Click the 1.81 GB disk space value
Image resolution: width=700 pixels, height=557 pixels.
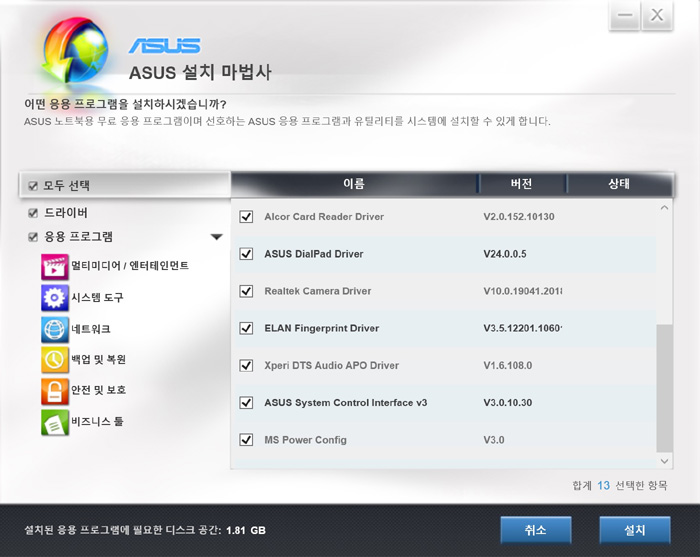(x=246, y=531)
